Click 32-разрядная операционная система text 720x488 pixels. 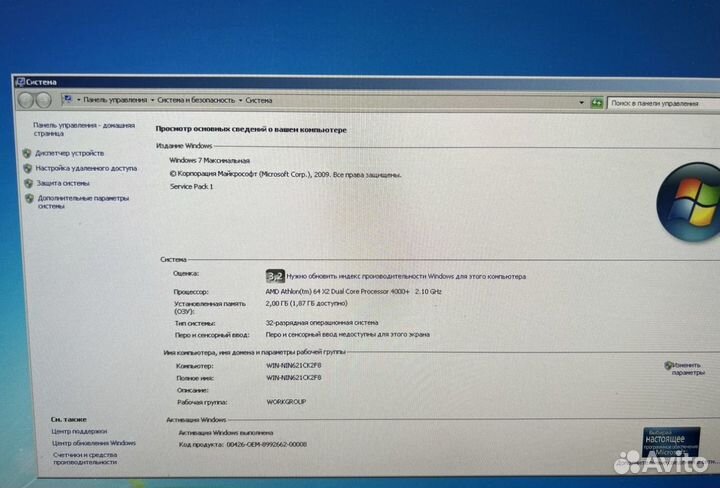pos(322,323)
